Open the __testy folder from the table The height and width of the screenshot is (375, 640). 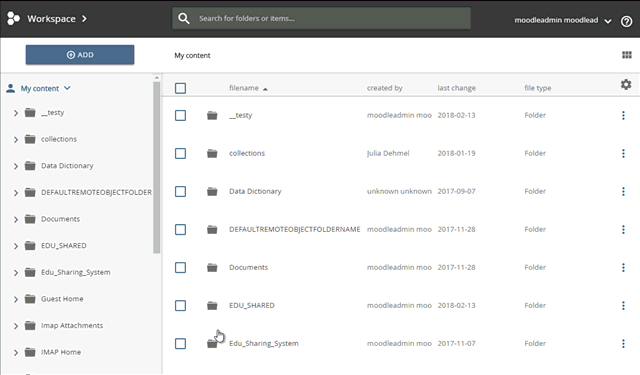240,115
